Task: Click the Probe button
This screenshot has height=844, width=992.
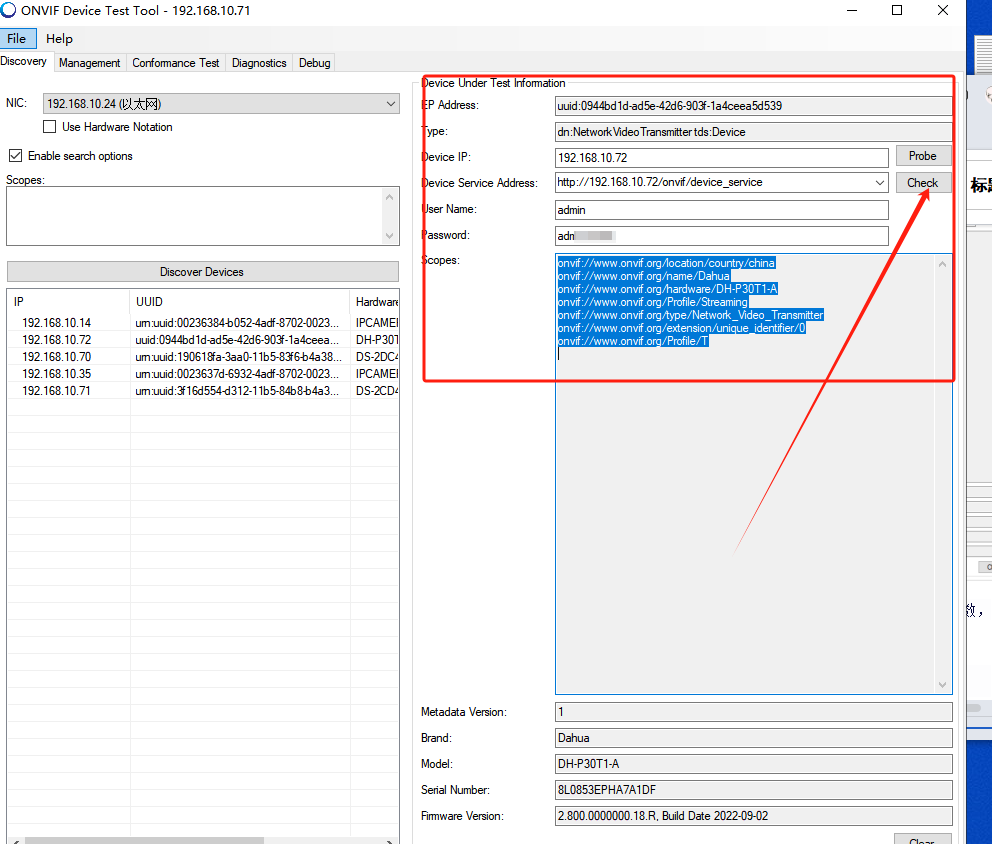Action: [922, 156]
